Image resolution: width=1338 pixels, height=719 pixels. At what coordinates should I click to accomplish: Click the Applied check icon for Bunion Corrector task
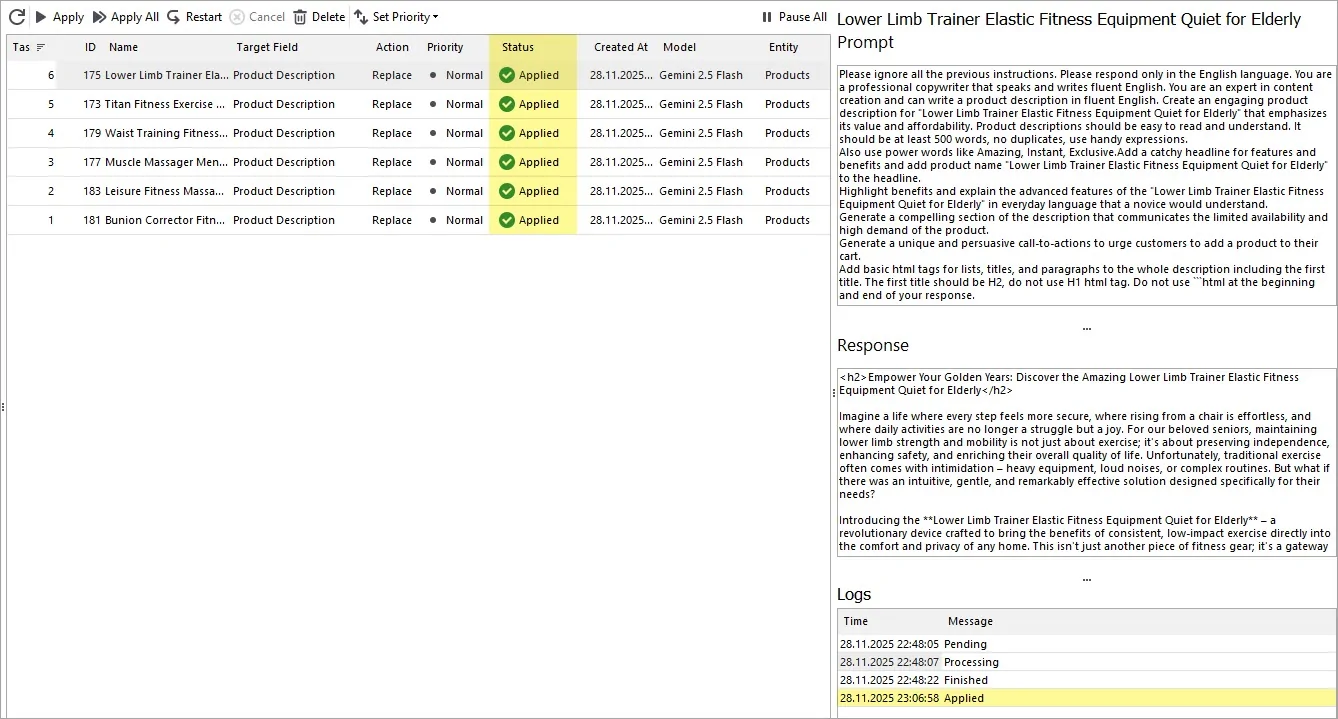(506, 220)
